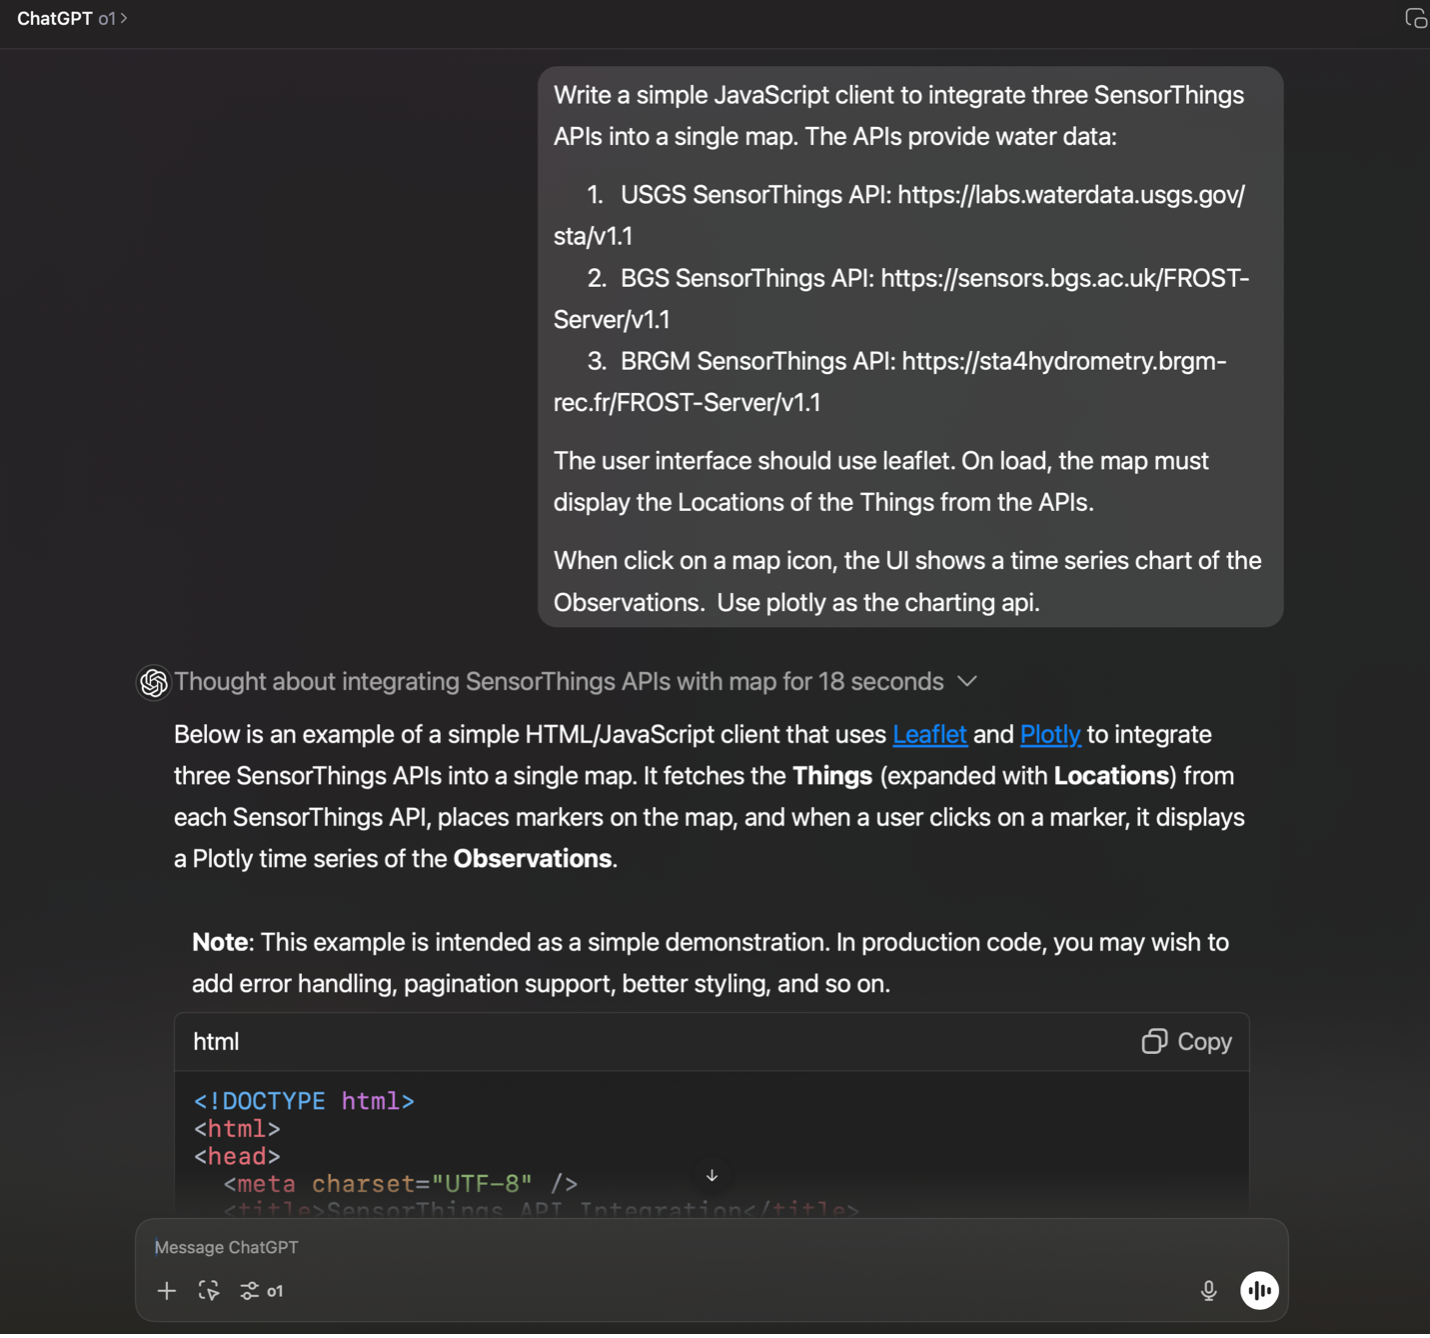The width and height of the screenshot is (1430, 1338).
Task: Click the DOCTYPE line in the code preview
Action: (x=304, y=1100)
